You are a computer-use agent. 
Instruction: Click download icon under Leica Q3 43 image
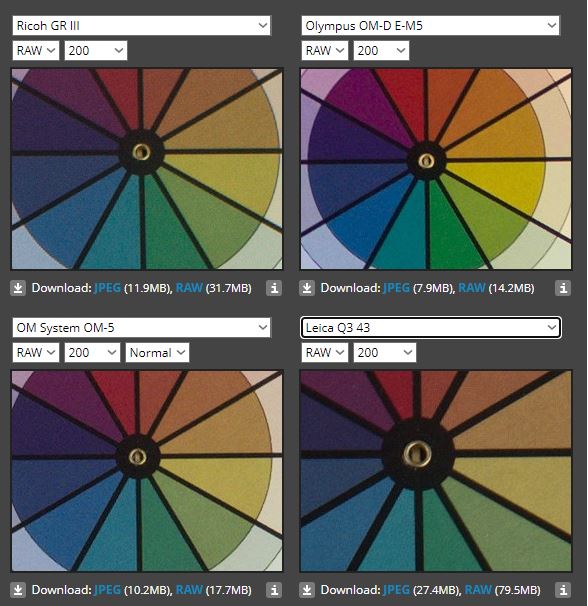pyautogui.click(x=307, y=590)
